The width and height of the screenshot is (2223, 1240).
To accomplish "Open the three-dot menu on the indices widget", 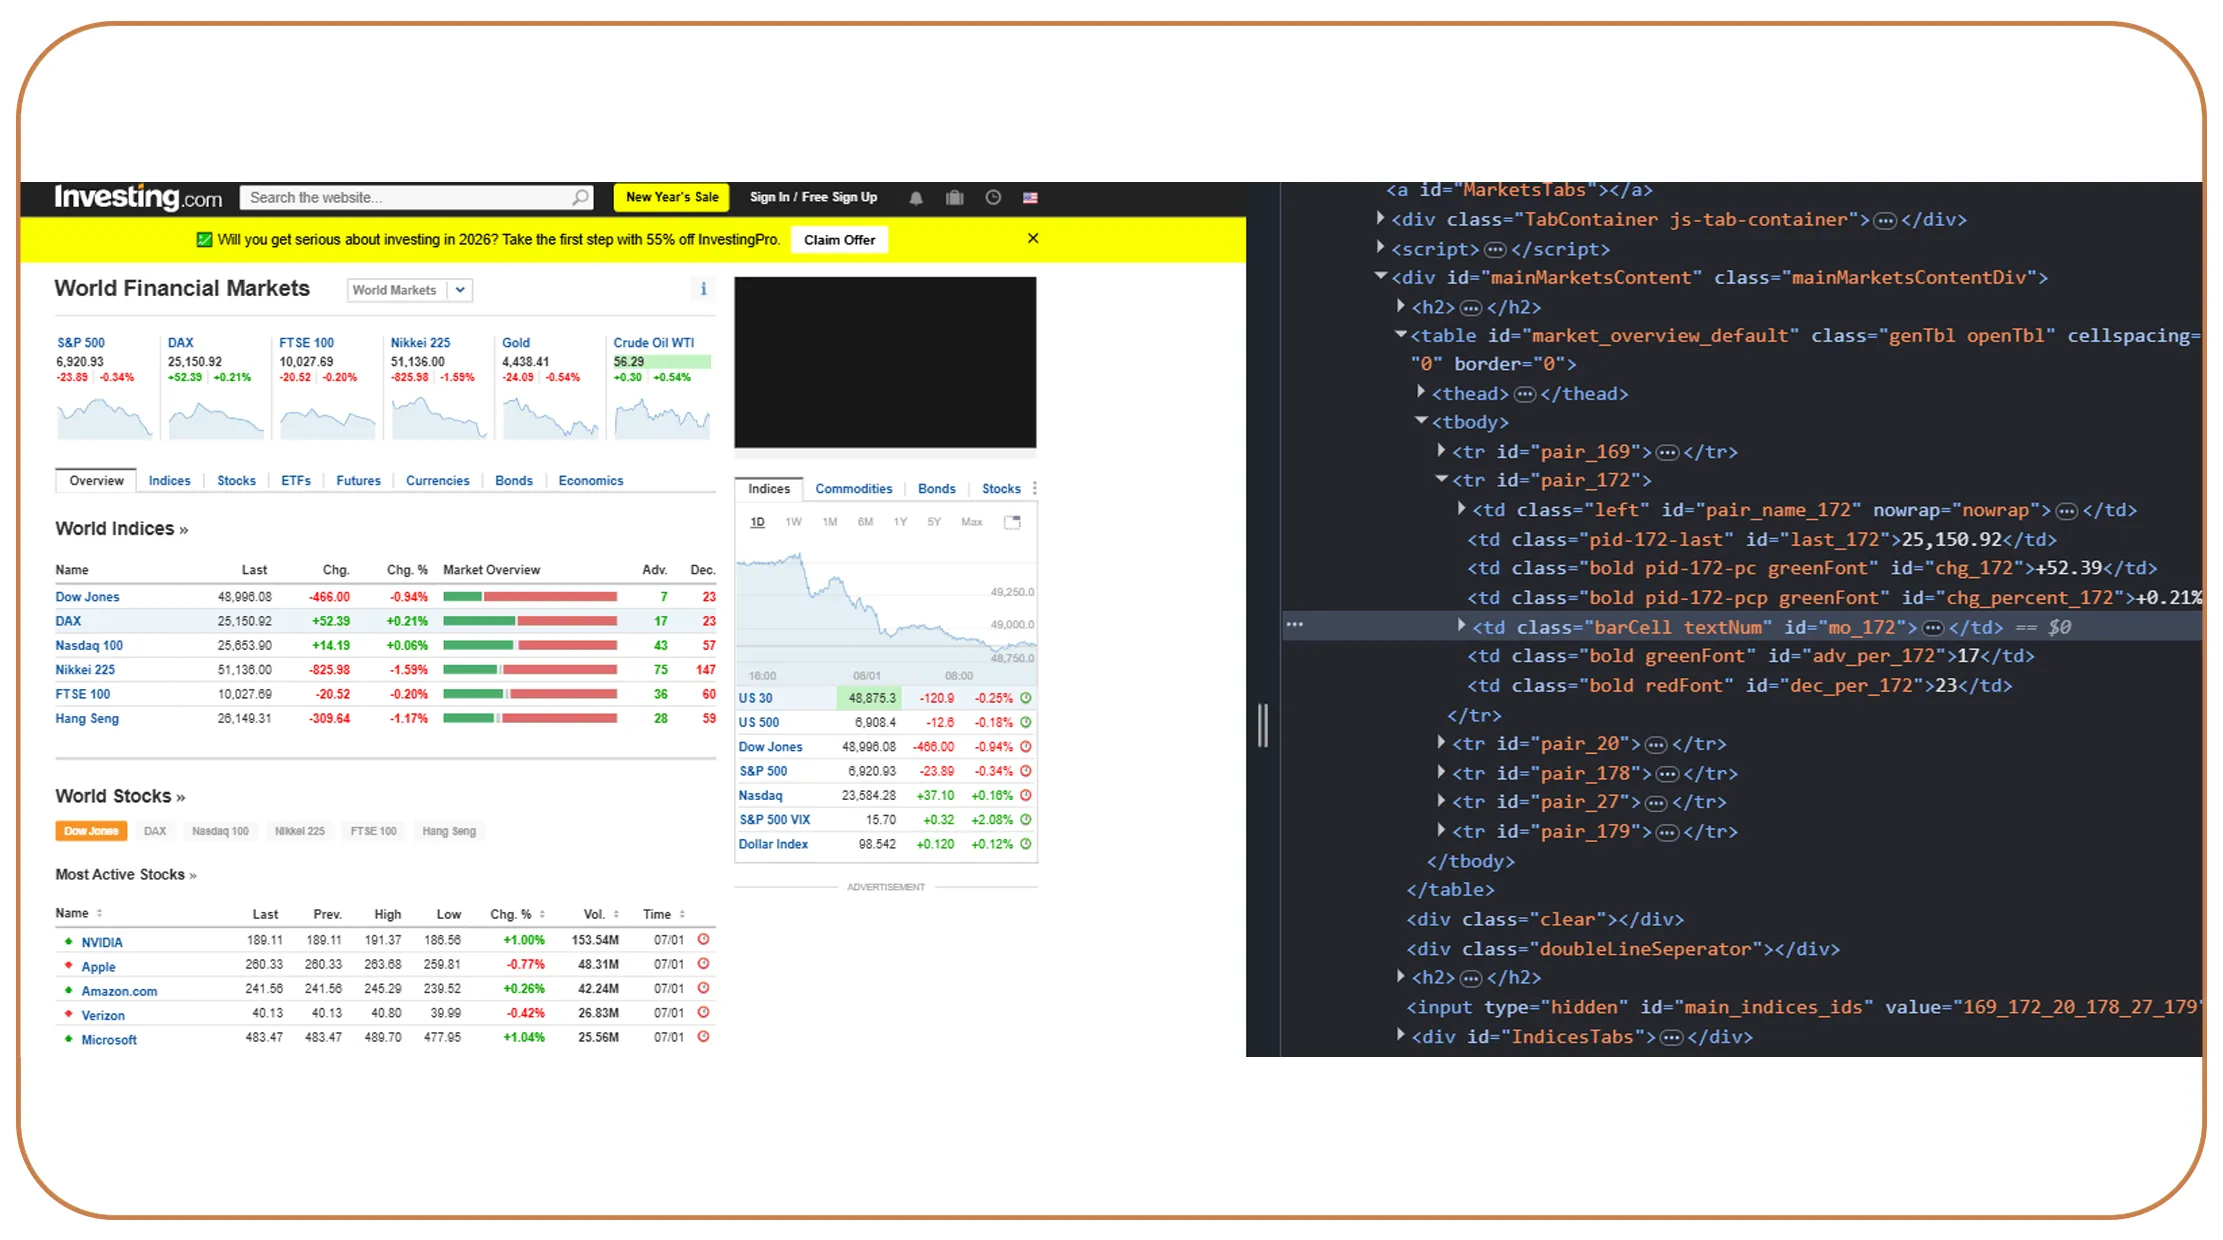I will 1035,487.
